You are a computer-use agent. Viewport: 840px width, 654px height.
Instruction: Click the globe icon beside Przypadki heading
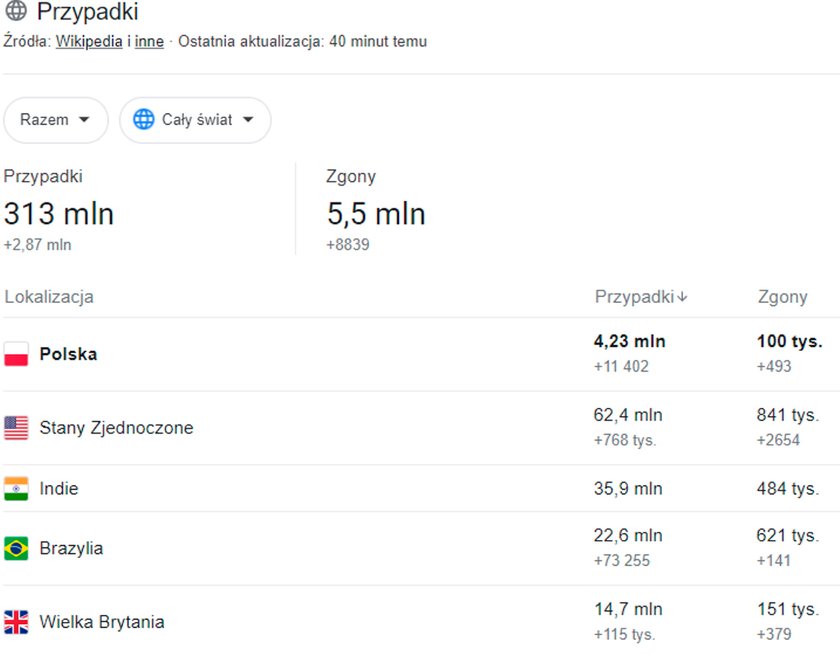tap(16, 11)
